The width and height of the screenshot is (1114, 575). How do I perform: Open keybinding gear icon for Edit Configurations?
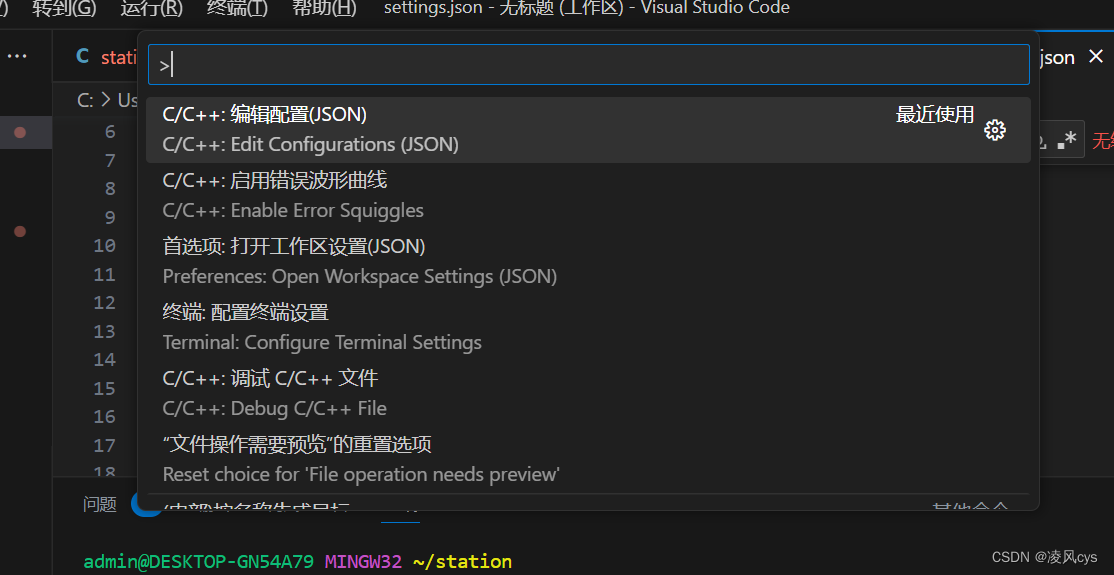click(995, 130)
